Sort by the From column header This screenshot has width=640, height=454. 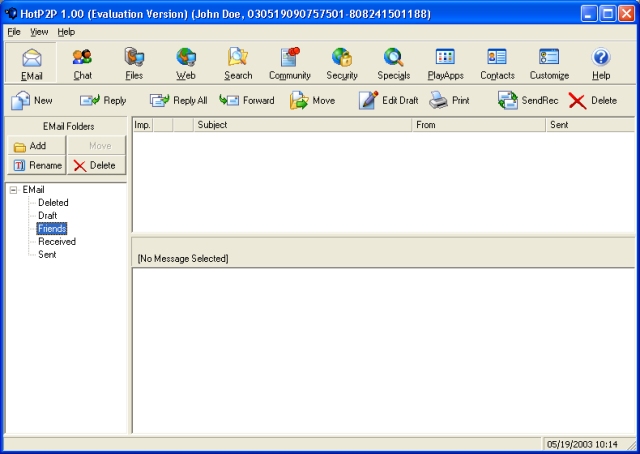479,125
